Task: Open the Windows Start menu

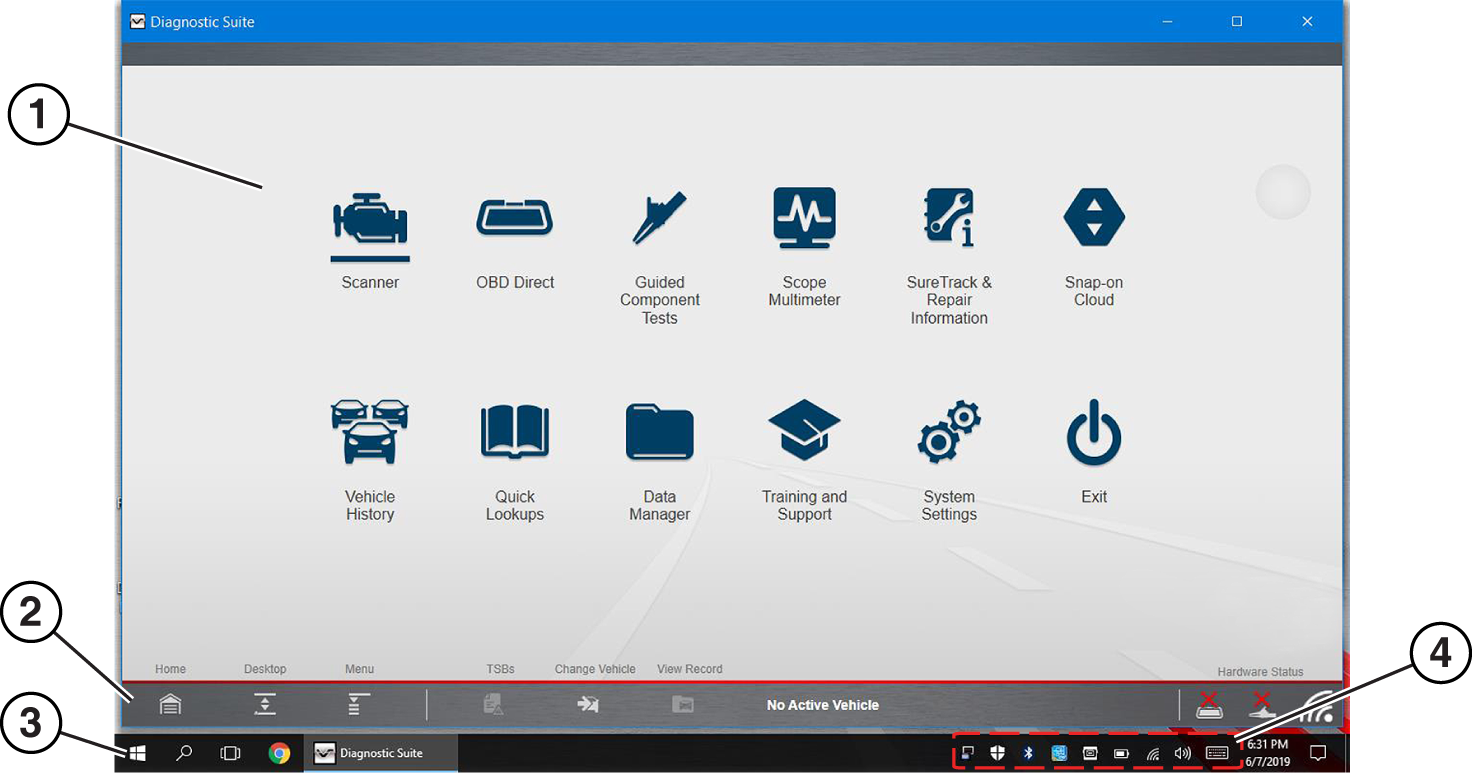Action: coord(138,753)
